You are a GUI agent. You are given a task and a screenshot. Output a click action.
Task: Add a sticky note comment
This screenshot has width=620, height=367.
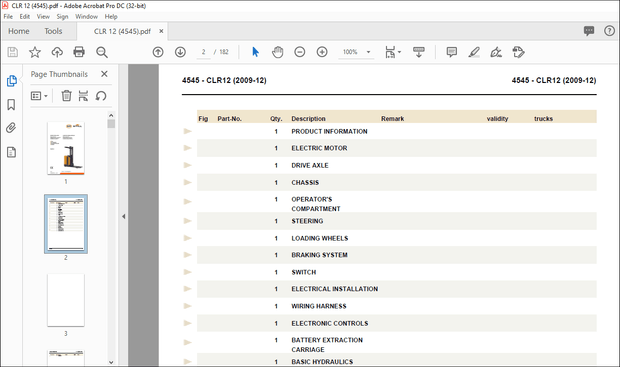(452, 52)
